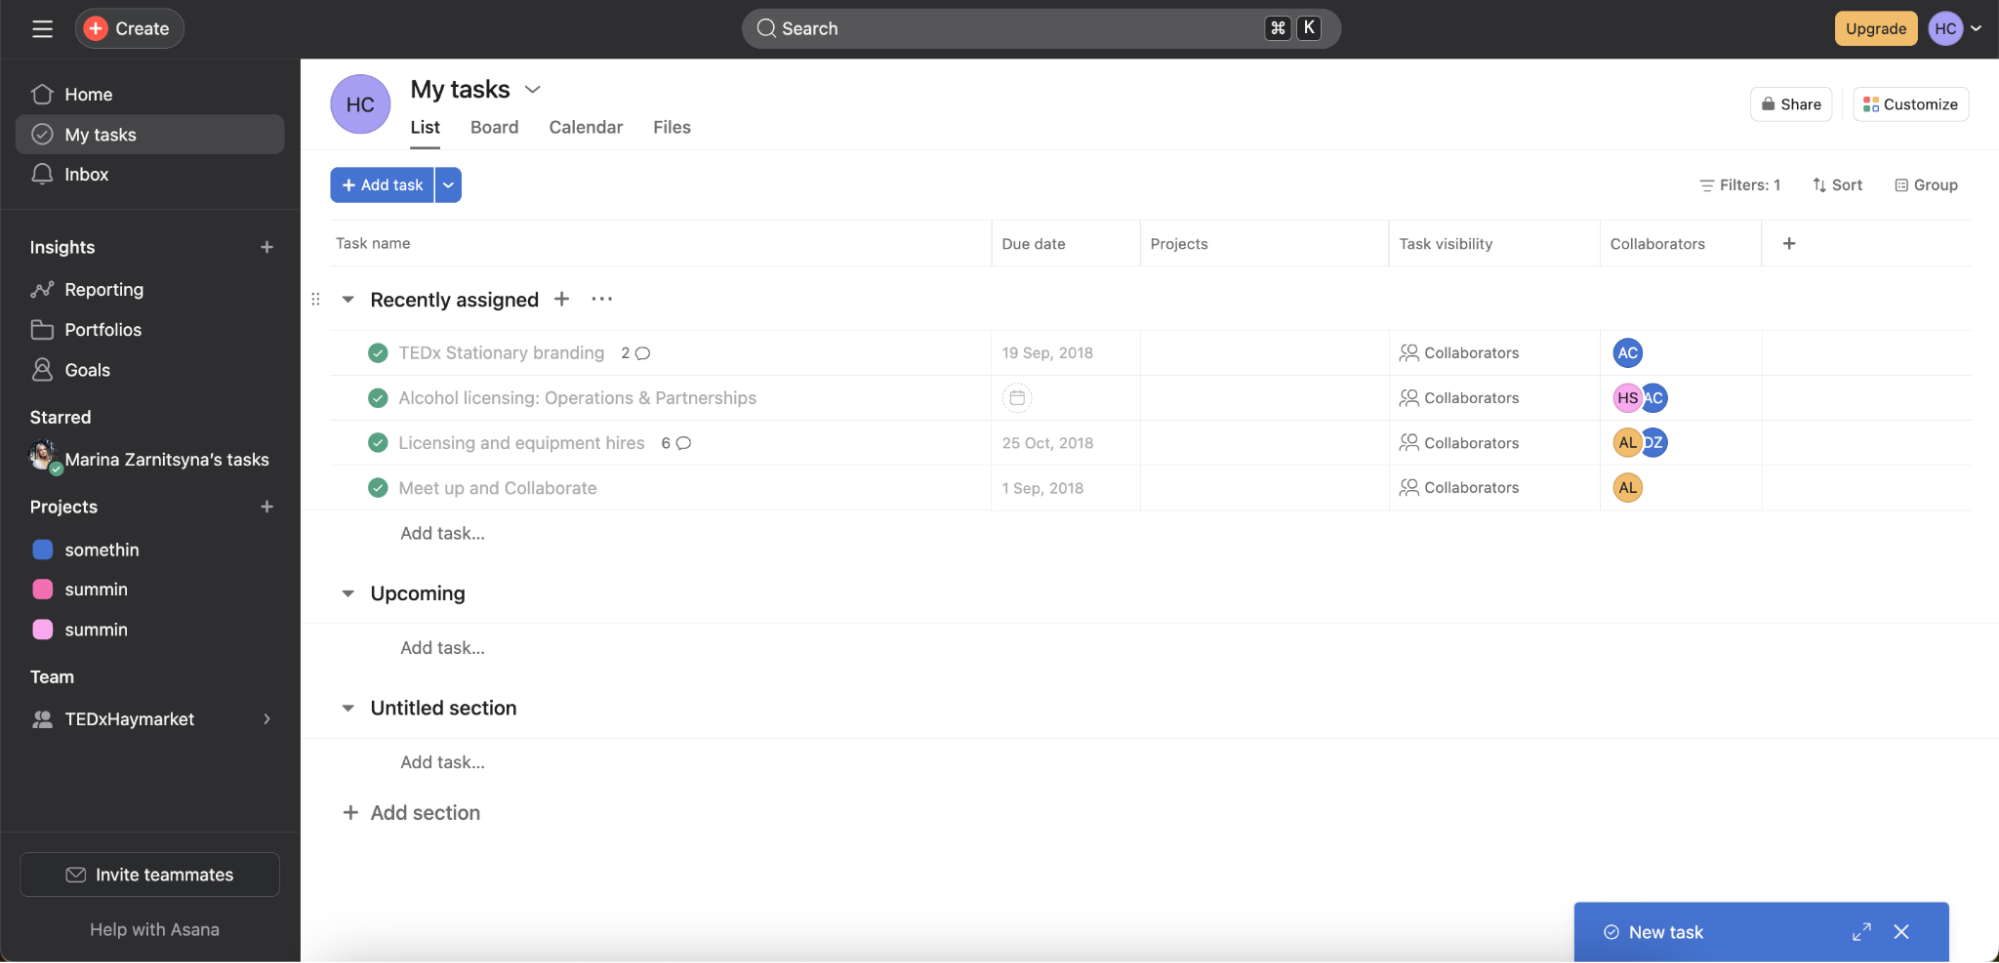Viewport: 1999px width, 963px height.
Task: Uncheck Alcohol licensing task completion
Action: click(x=378, y=398)
